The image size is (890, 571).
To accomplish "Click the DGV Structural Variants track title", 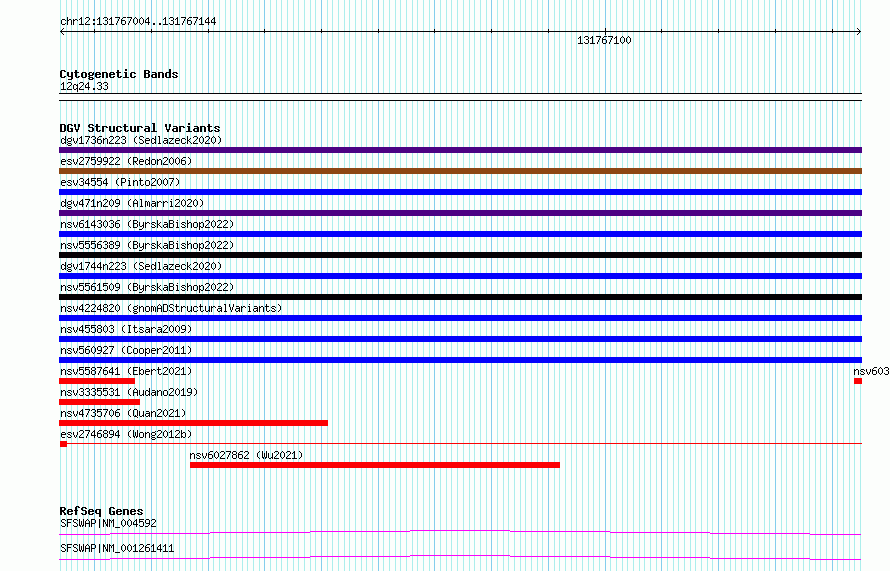I will point(140,128).
